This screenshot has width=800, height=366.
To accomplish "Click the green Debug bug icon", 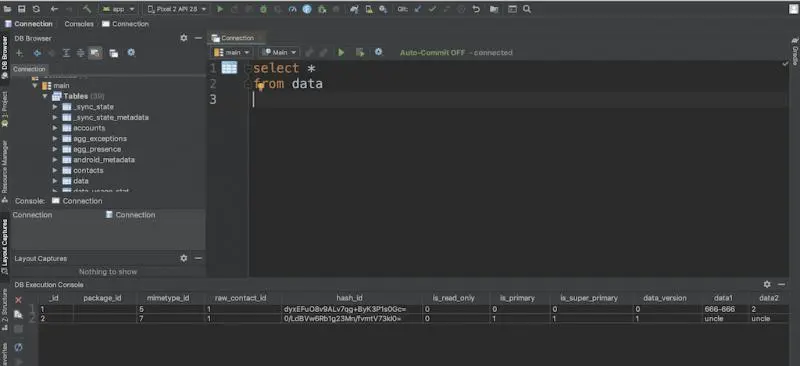I will click(x=263, y=9).
